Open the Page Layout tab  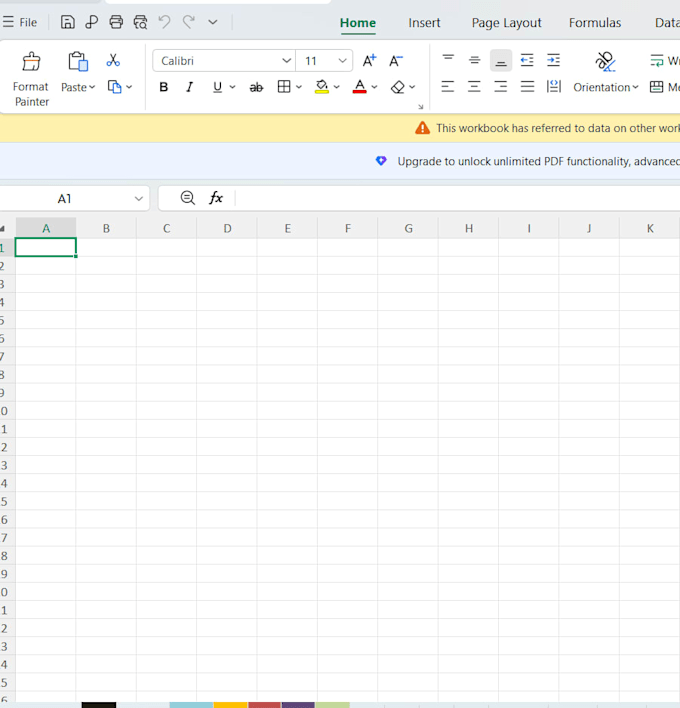click(506, 23)
